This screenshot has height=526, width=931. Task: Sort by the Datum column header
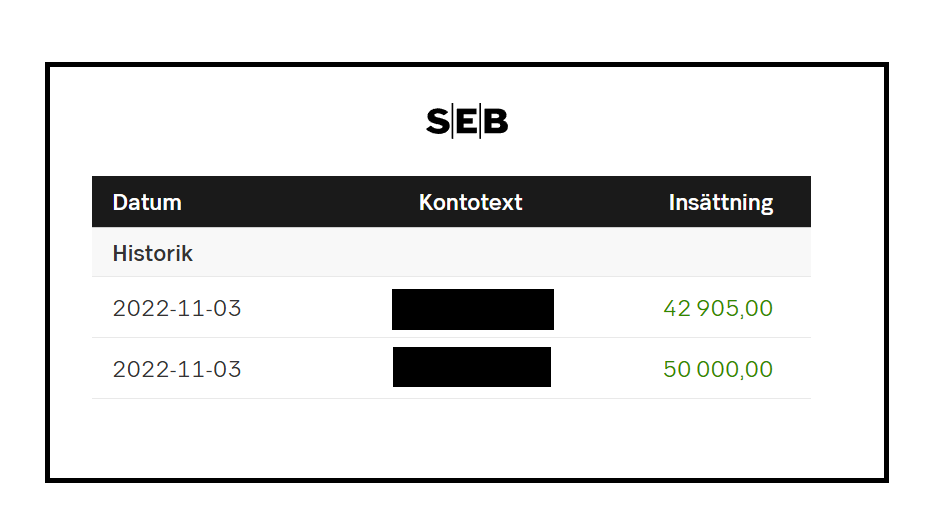[x=147, y=202]
